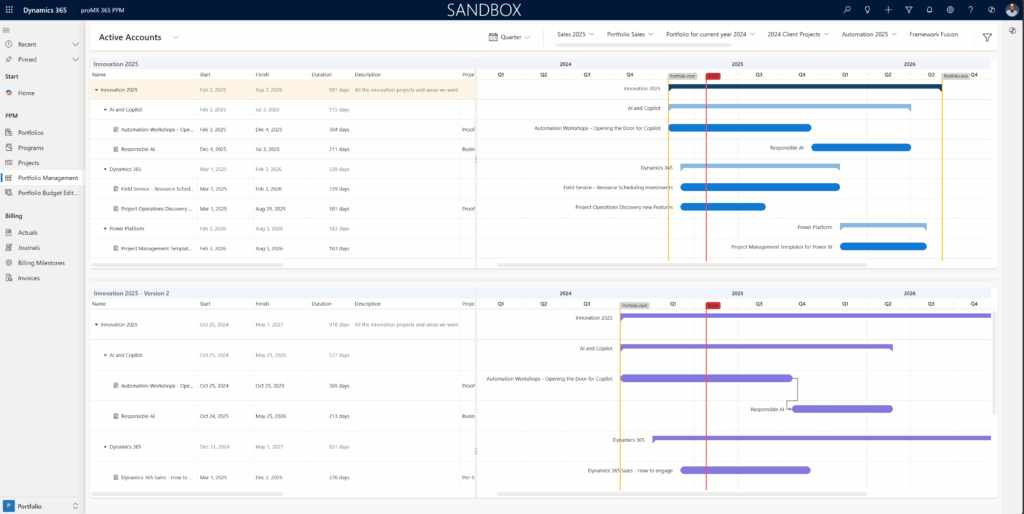Open the settings gear icon
1024x514 pixels.
coord(950,10)
